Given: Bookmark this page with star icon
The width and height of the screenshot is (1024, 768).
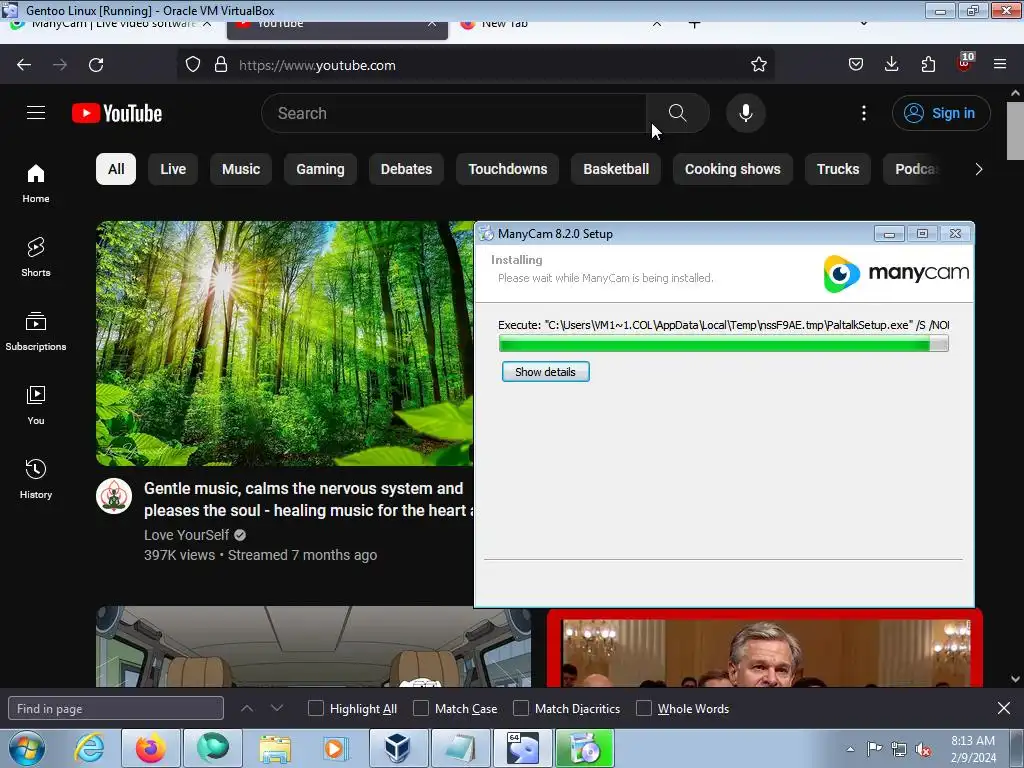Looking at the screenshot, I should 758,64.
